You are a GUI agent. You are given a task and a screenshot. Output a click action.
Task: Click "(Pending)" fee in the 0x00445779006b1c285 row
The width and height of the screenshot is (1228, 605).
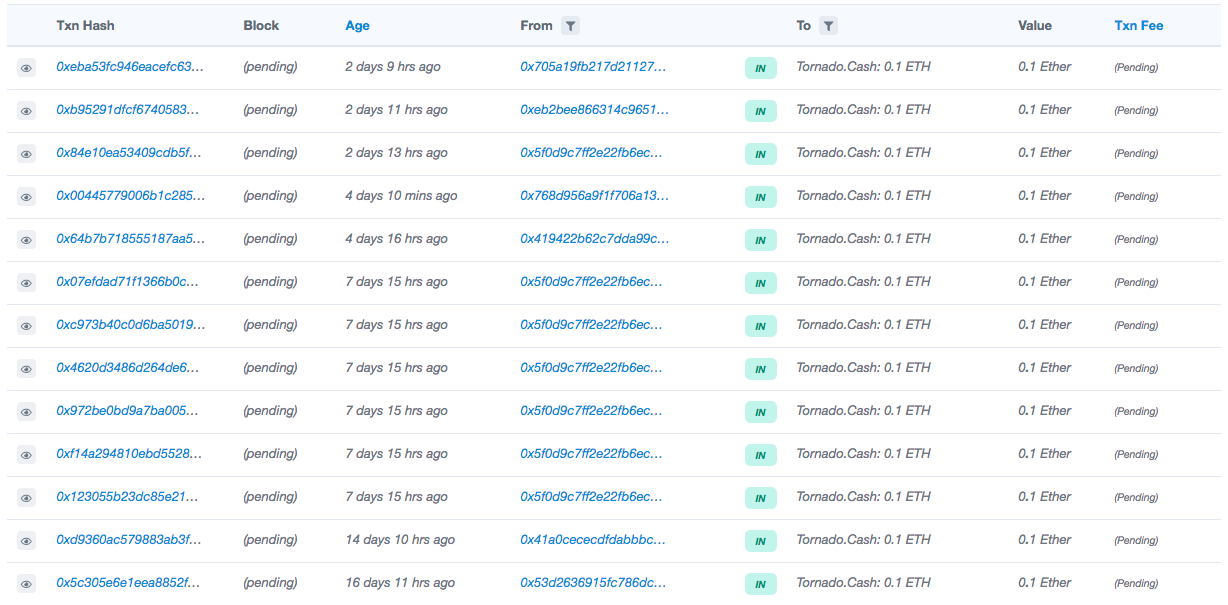pos(1136,197)
